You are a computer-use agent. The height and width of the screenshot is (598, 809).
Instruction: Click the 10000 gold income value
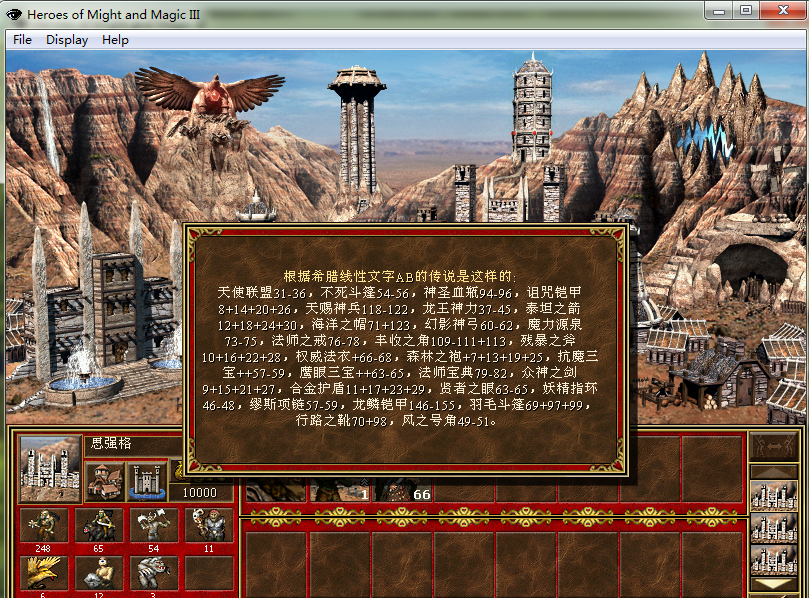(200, 493)
